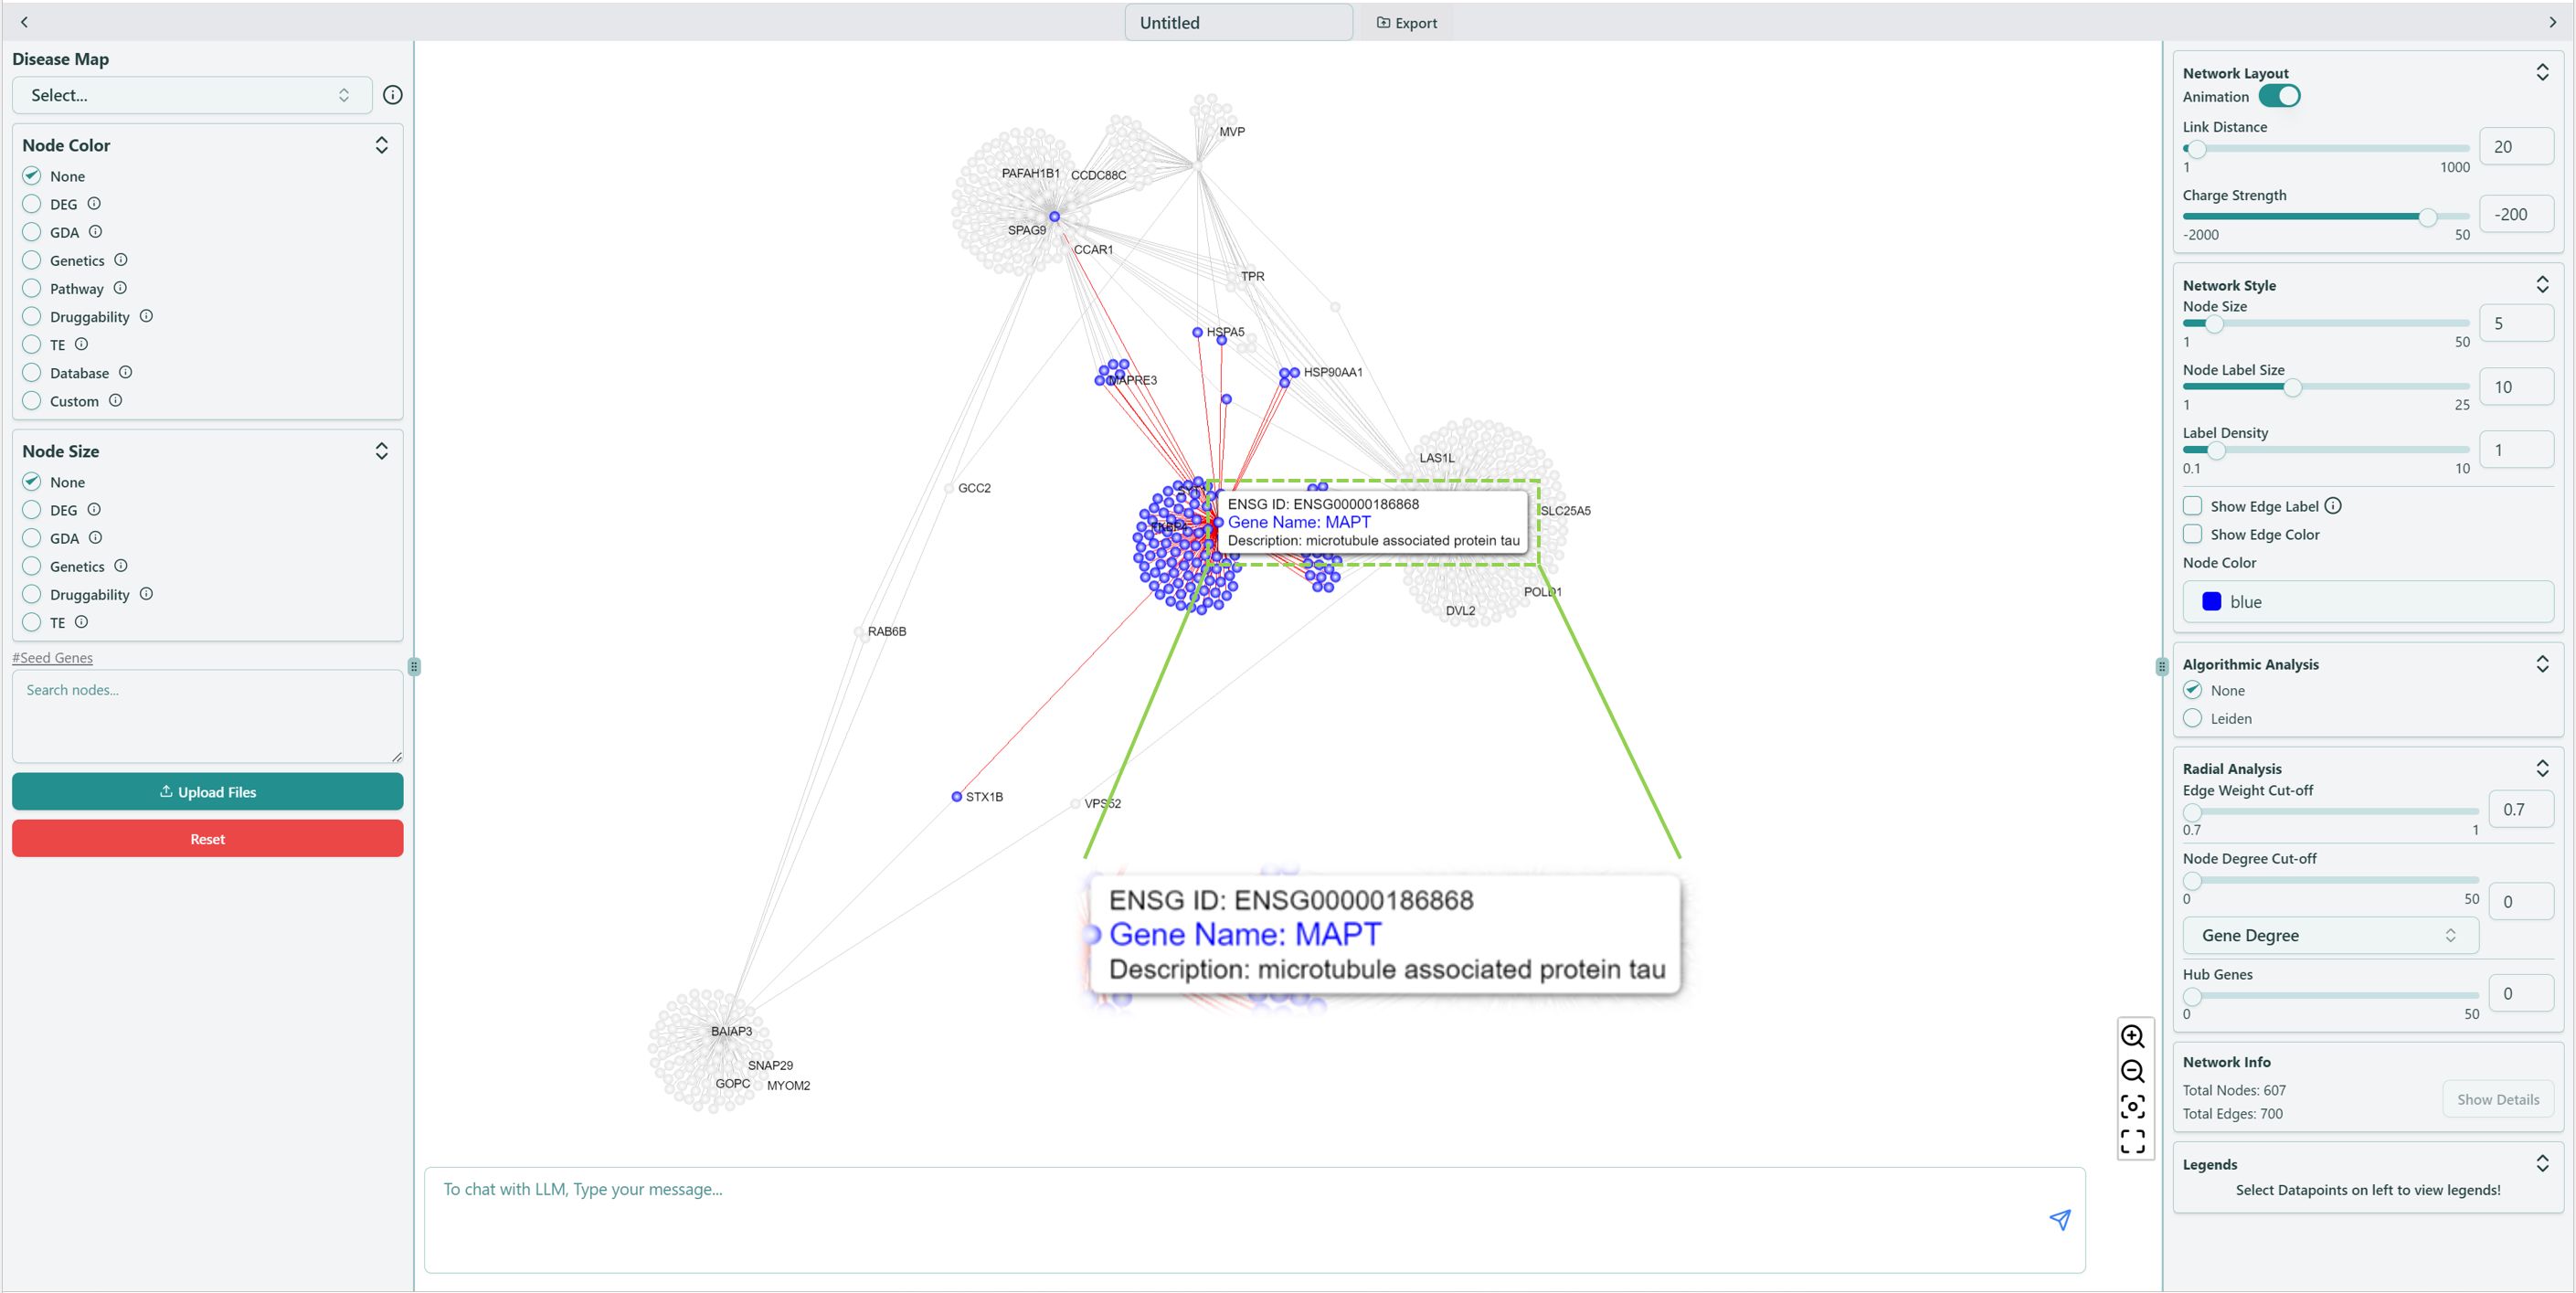2576x1293 pixels.
Task: Open right panel arrow at top right
Action: [x=2553, y=21]
